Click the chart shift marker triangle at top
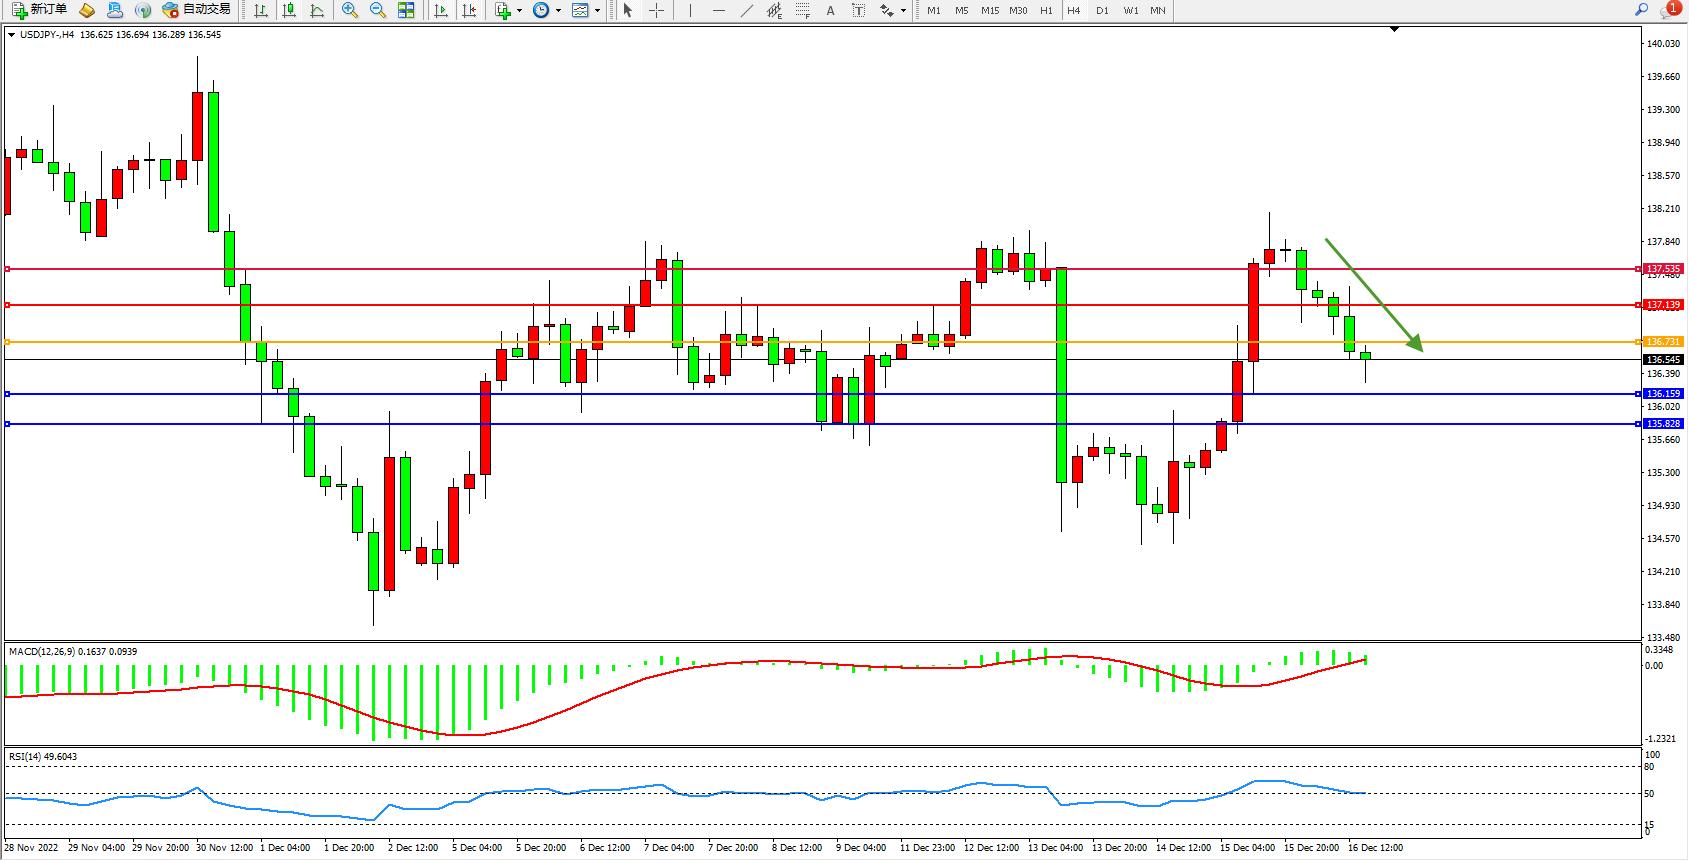Viewport: 1689px width, 861px height. tap(1394, 30)
